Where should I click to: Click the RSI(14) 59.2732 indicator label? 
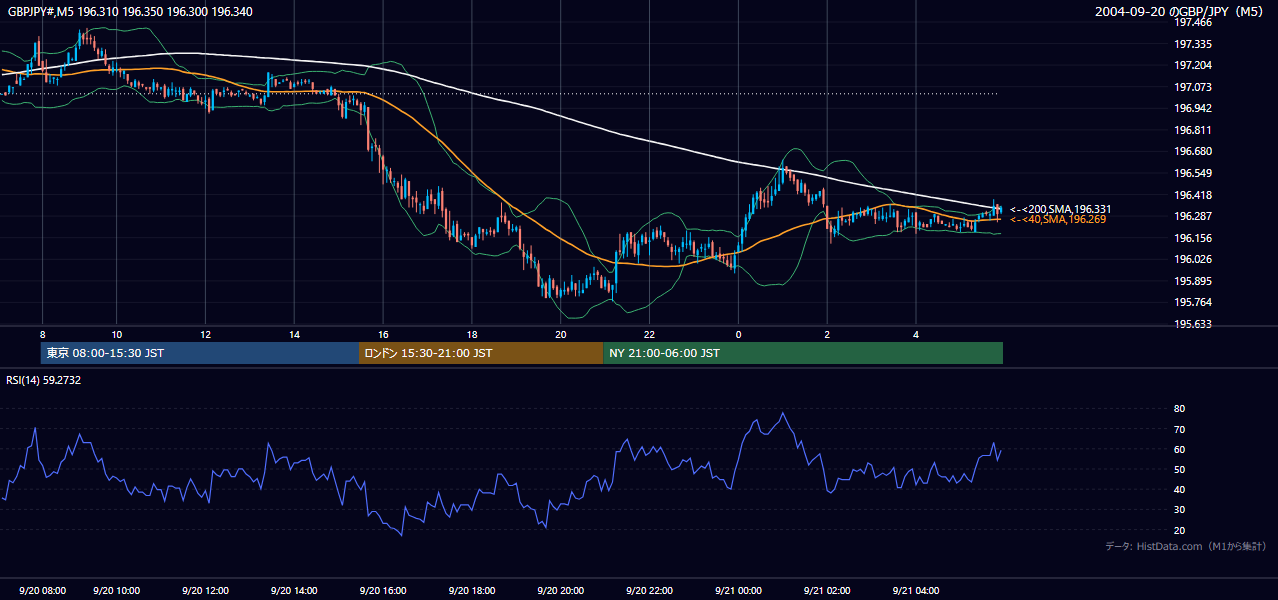click(43, 380)
